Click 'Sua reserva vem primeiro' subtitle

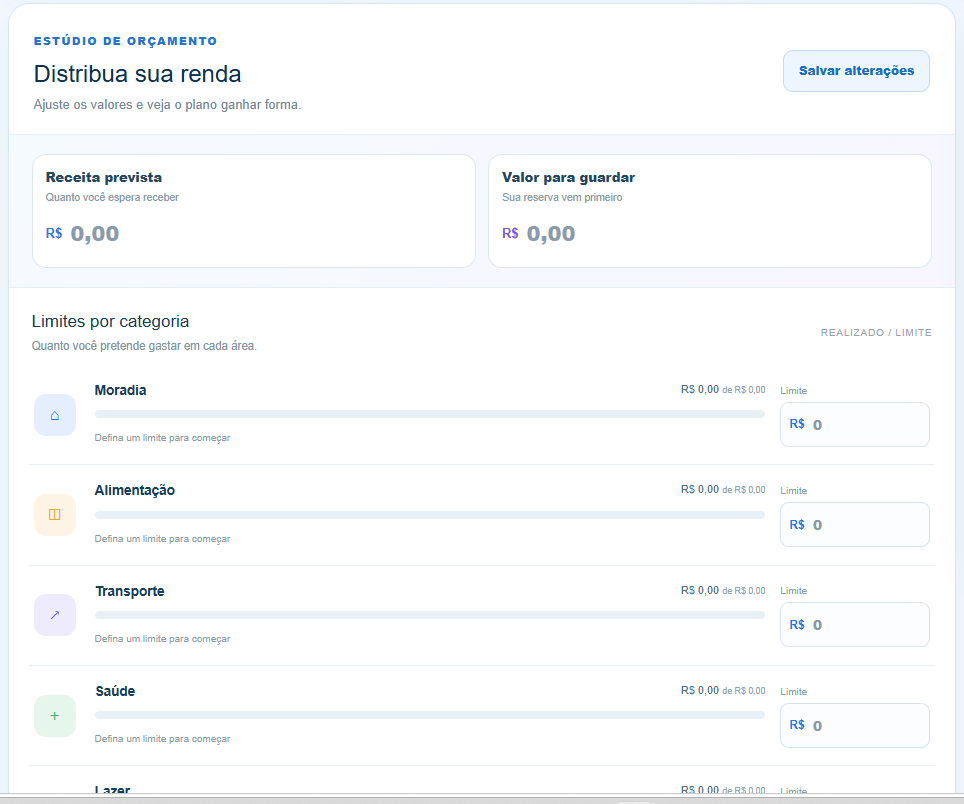[x=562, y=197]
